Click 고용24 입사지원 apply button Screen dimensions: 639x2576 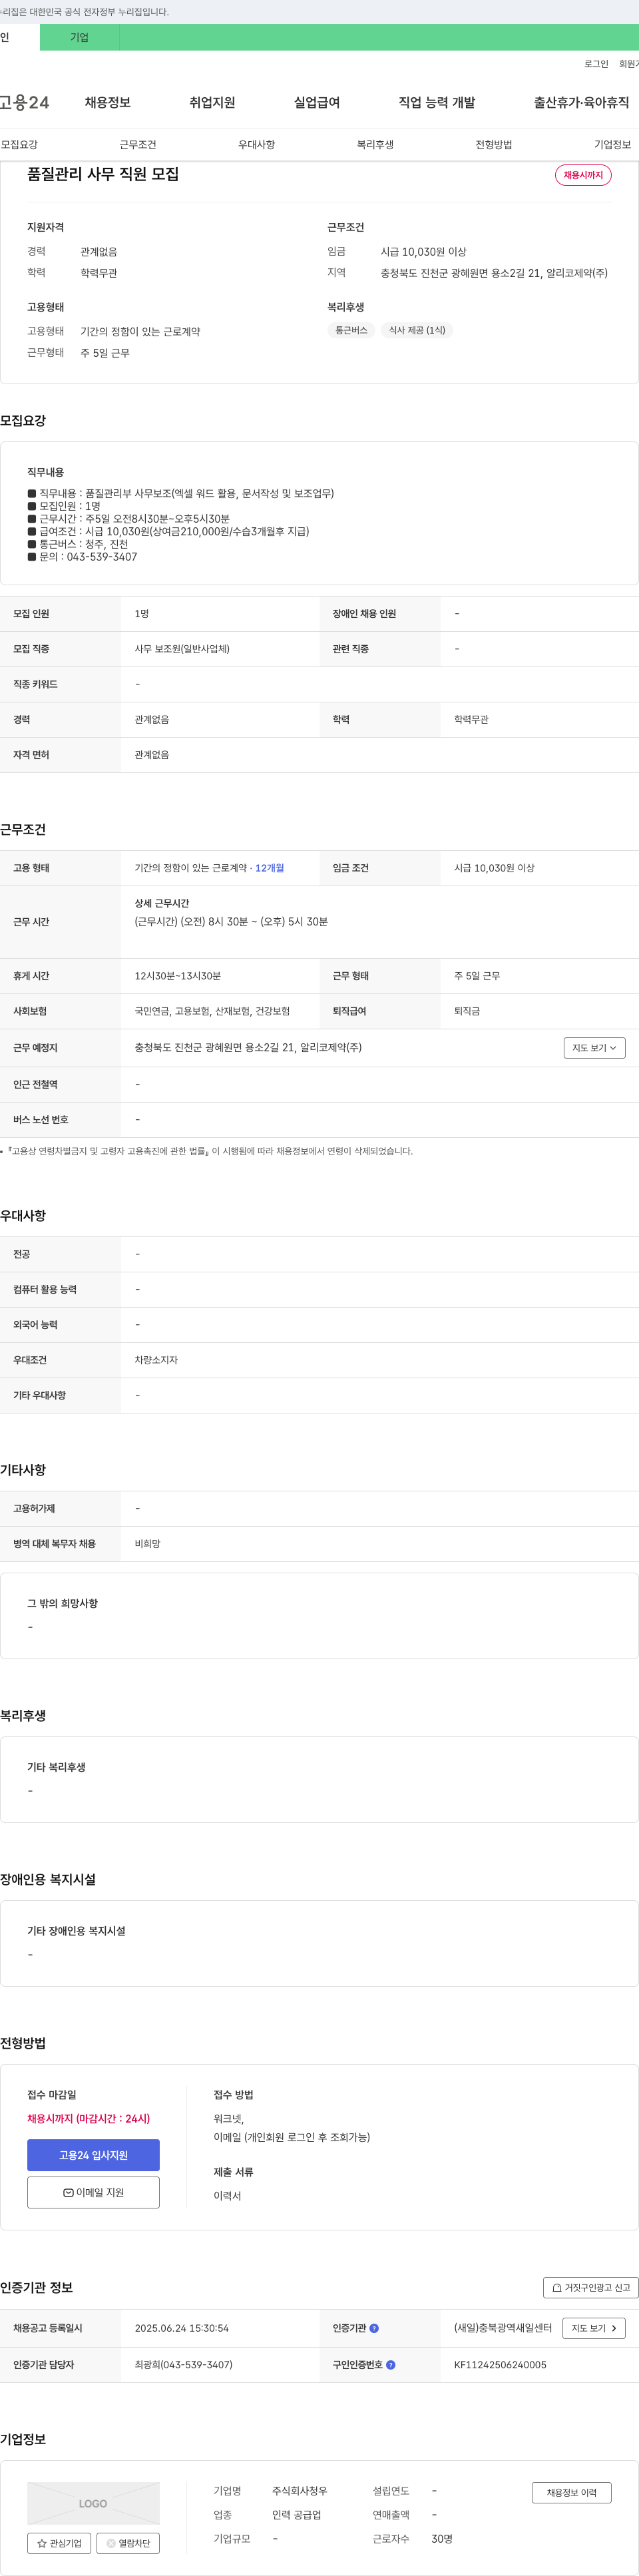[93, 2155]
